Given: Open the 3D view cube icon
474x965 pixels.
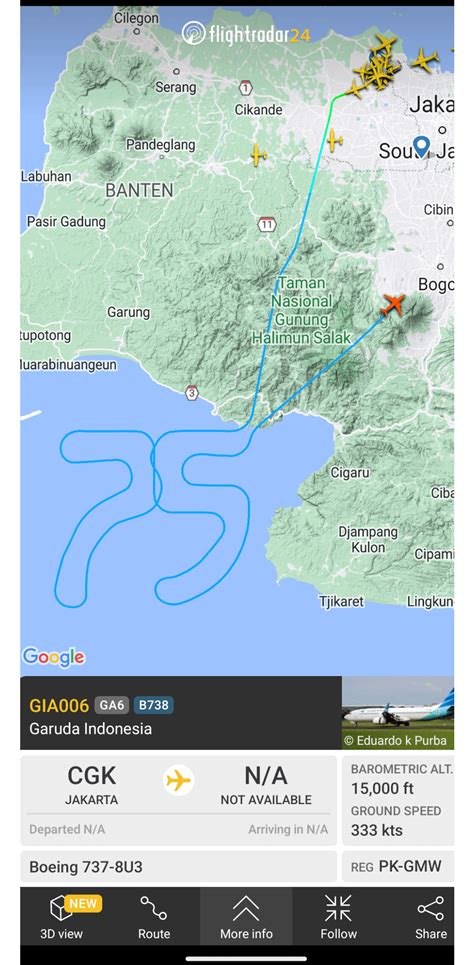Looking at the screenshot, I should click(x=62, y=908).
